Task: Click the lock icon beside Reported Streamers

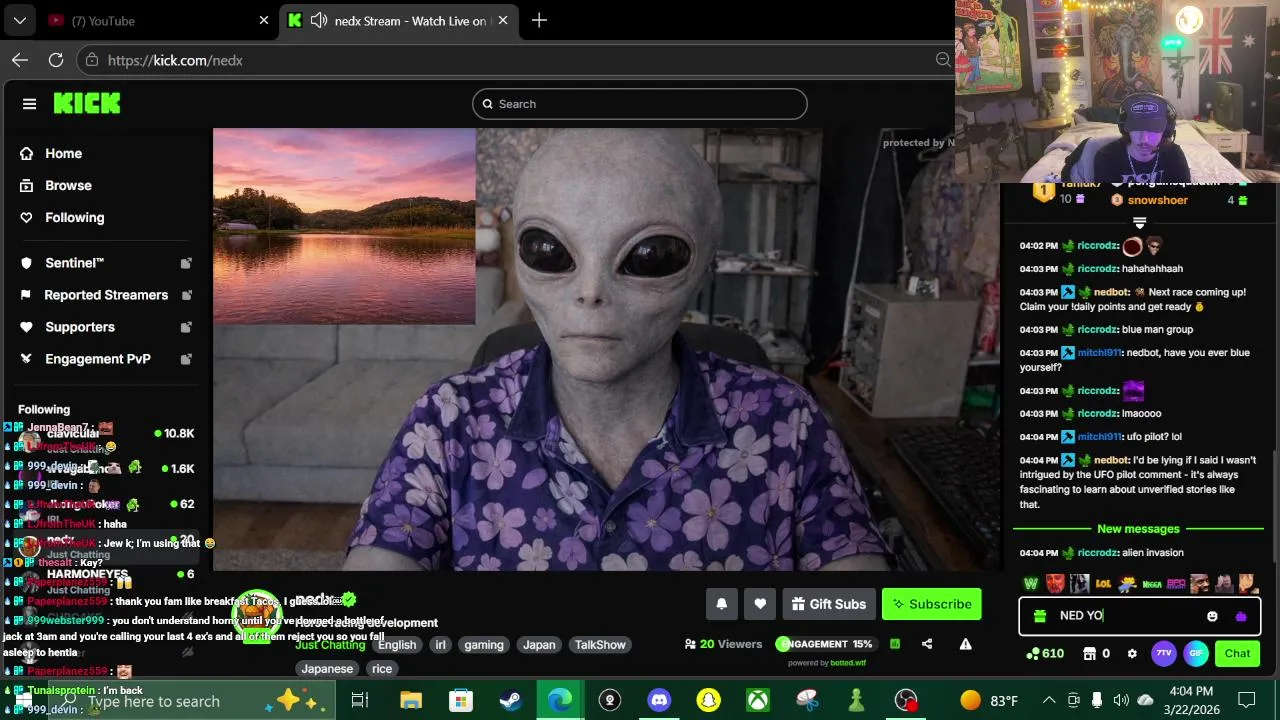Action: pos(186,295)
